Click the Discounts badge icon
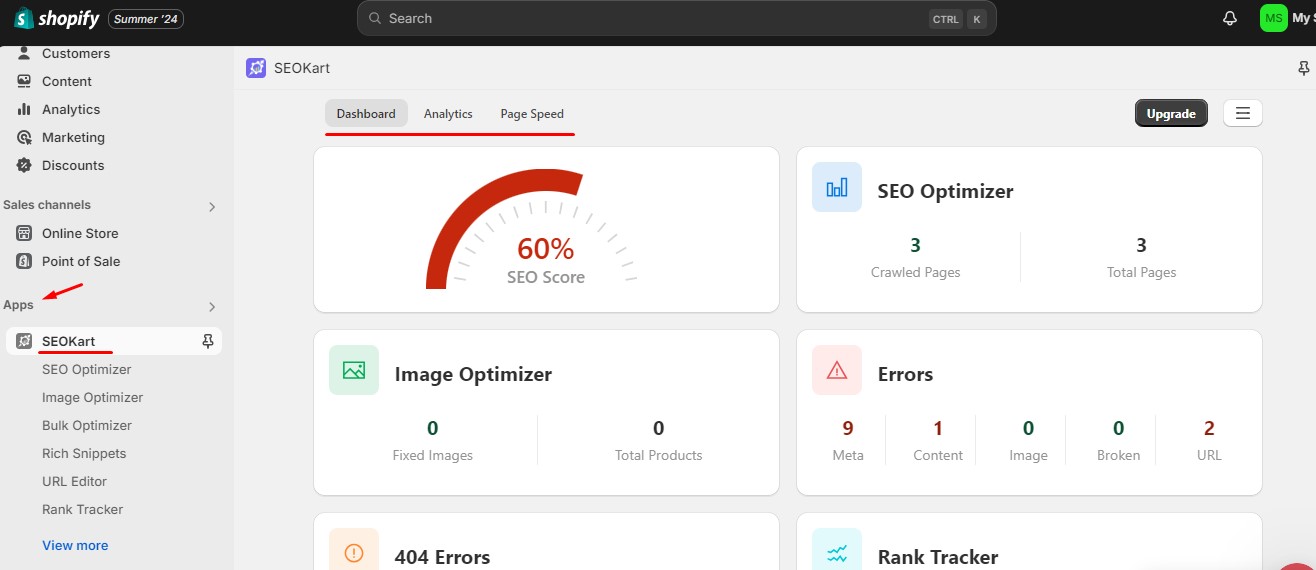Screen dimensions: 1316x570 [x=24, y=165]
